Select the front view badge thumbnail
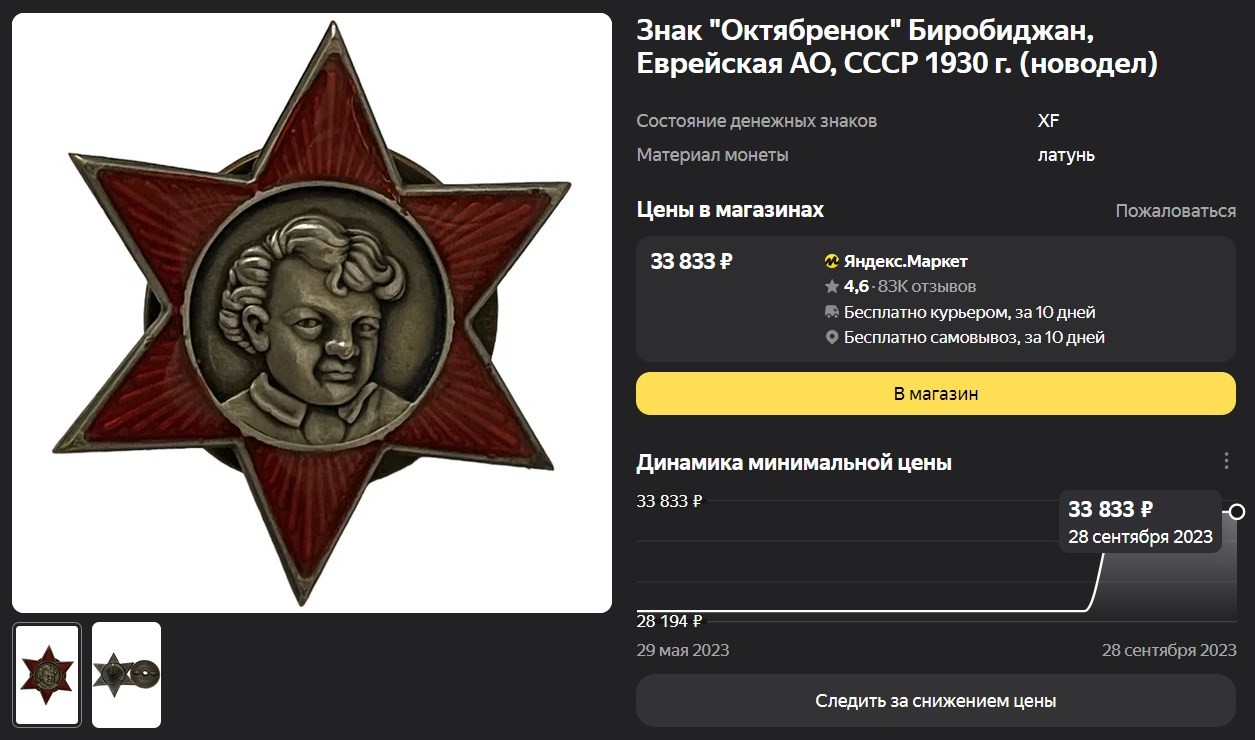This screenshot has width=1255, height=740. [x=47, y=675]
